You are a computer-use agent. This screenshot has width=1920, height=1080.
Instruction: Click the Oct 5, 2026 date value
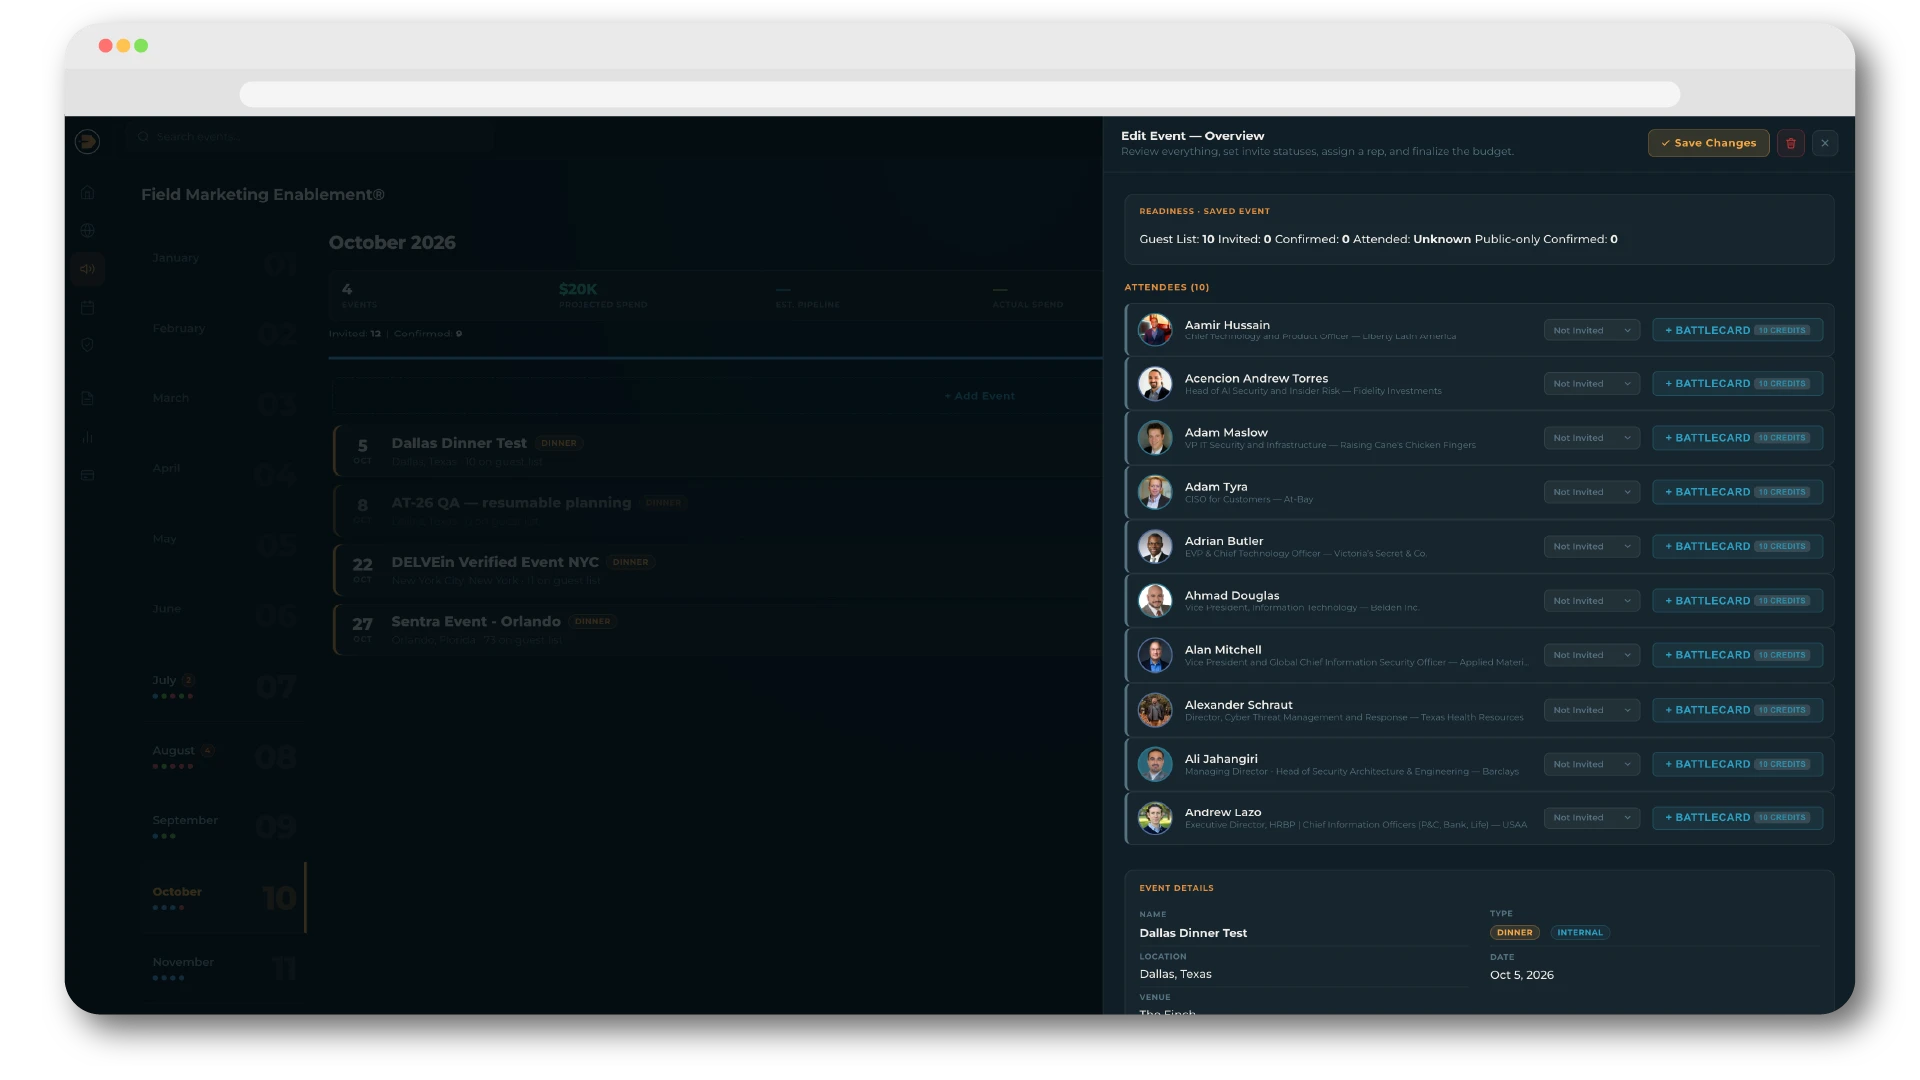1521,975
